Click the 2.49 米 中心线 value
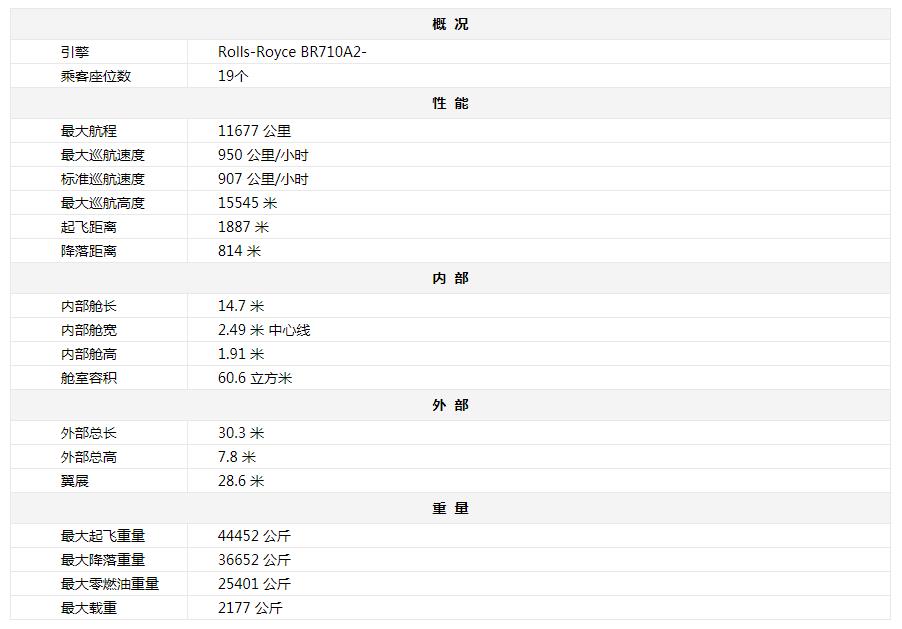The image size is (902, 629). coord(264,330)
